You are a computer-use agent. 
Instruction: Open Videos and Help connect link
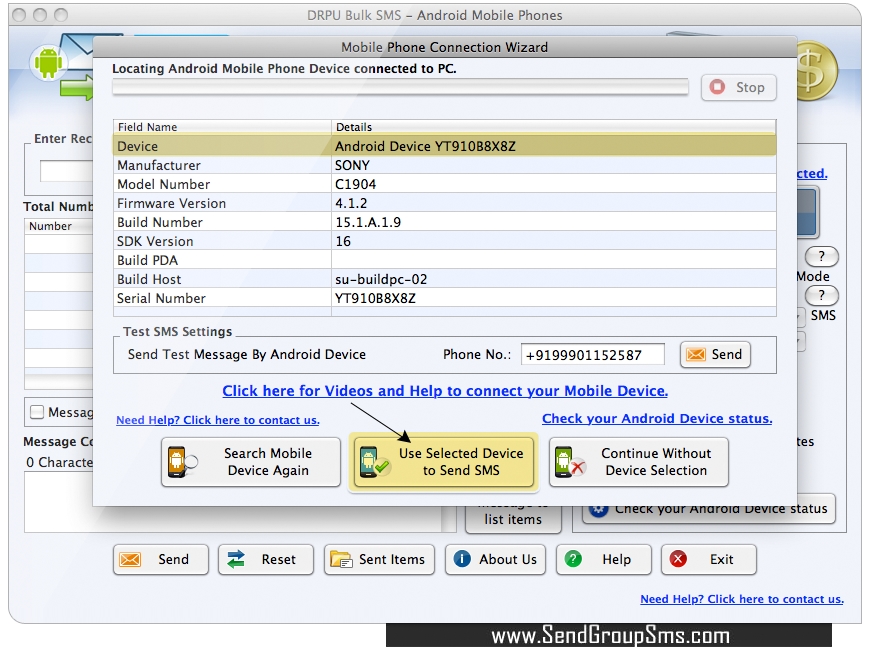tap(445, 391)
